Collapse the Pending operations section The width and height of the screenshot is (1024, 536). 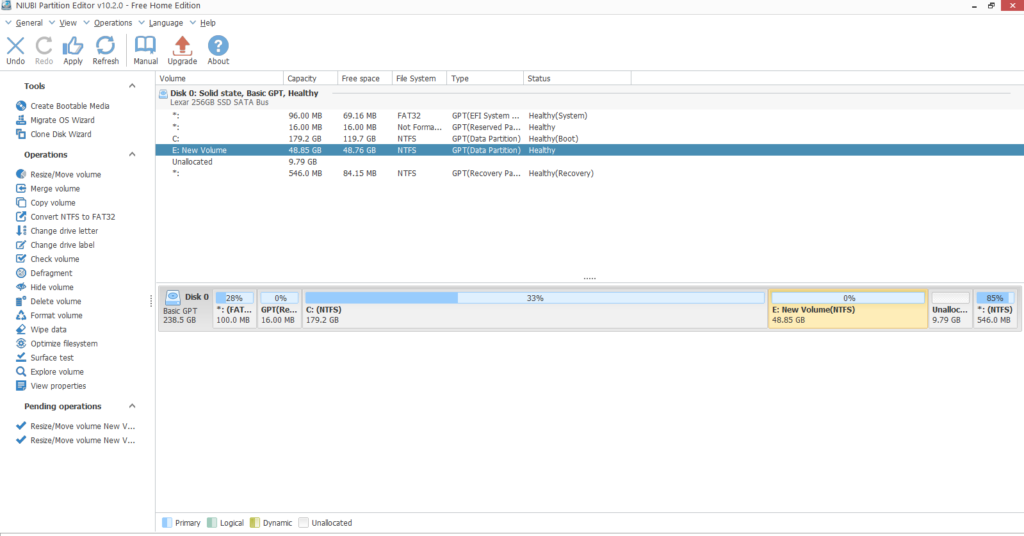pos(132,405)
